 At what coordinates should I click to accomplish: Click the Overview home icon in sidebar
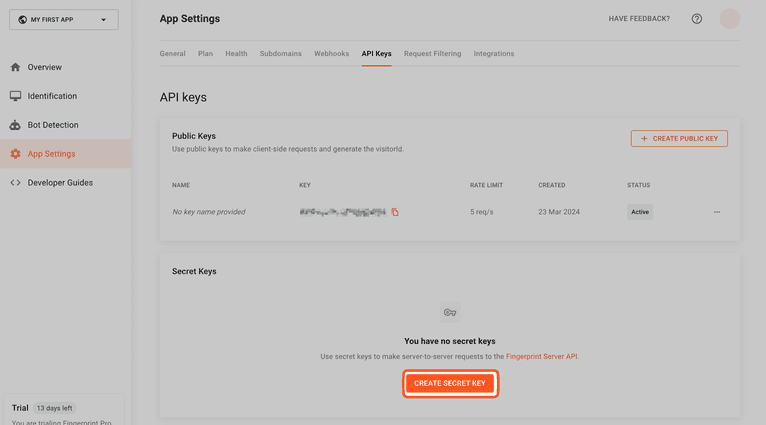point(15,68)
